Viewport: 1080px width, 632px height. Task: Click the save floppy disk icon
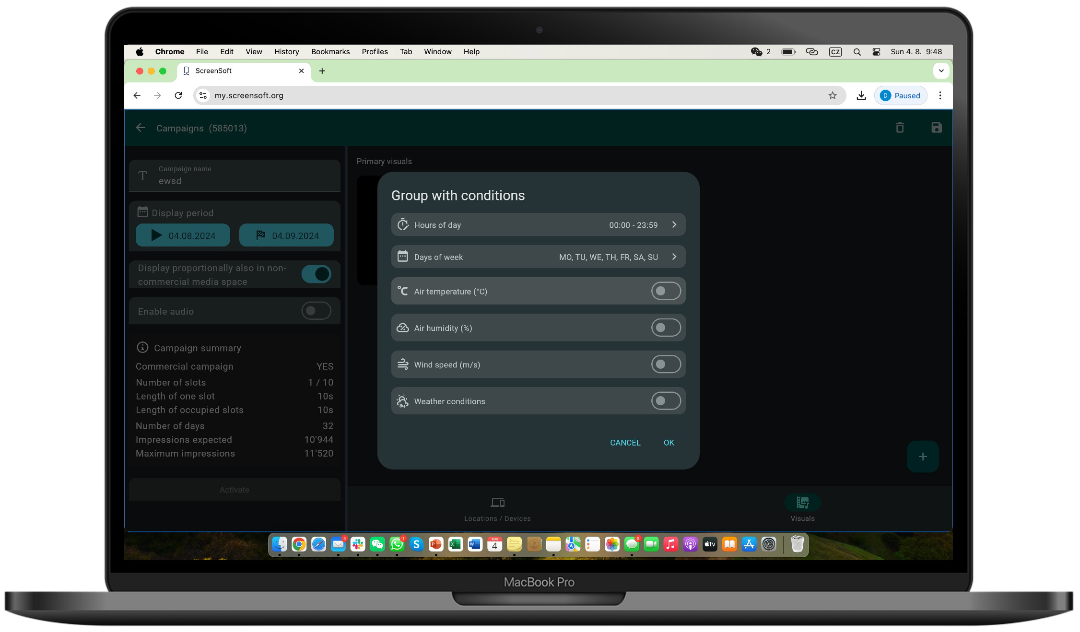[x=936, y=128]
